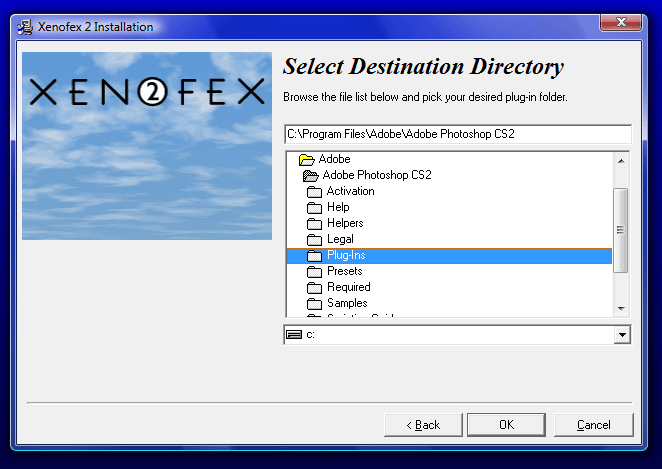The height and width of the screenshot is (469, 662).
Task: Choose the Required folder name
Action: tap(349, 287)
